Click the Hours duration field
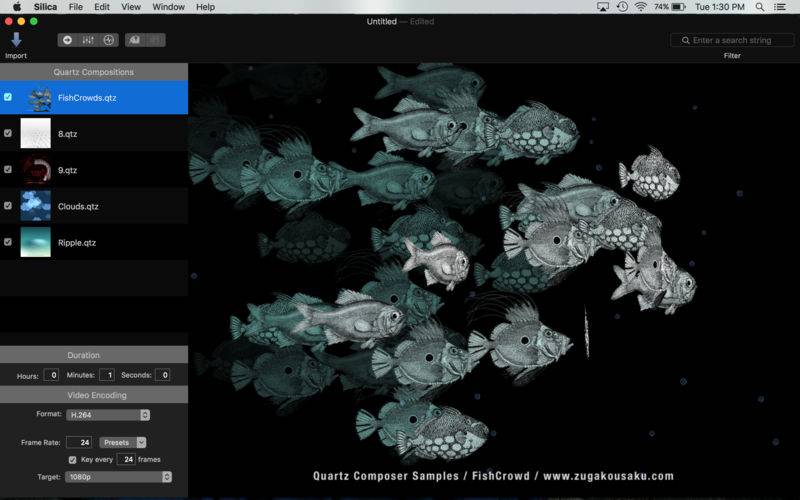Viewport: 800px width, 500px height. [51, 375]
